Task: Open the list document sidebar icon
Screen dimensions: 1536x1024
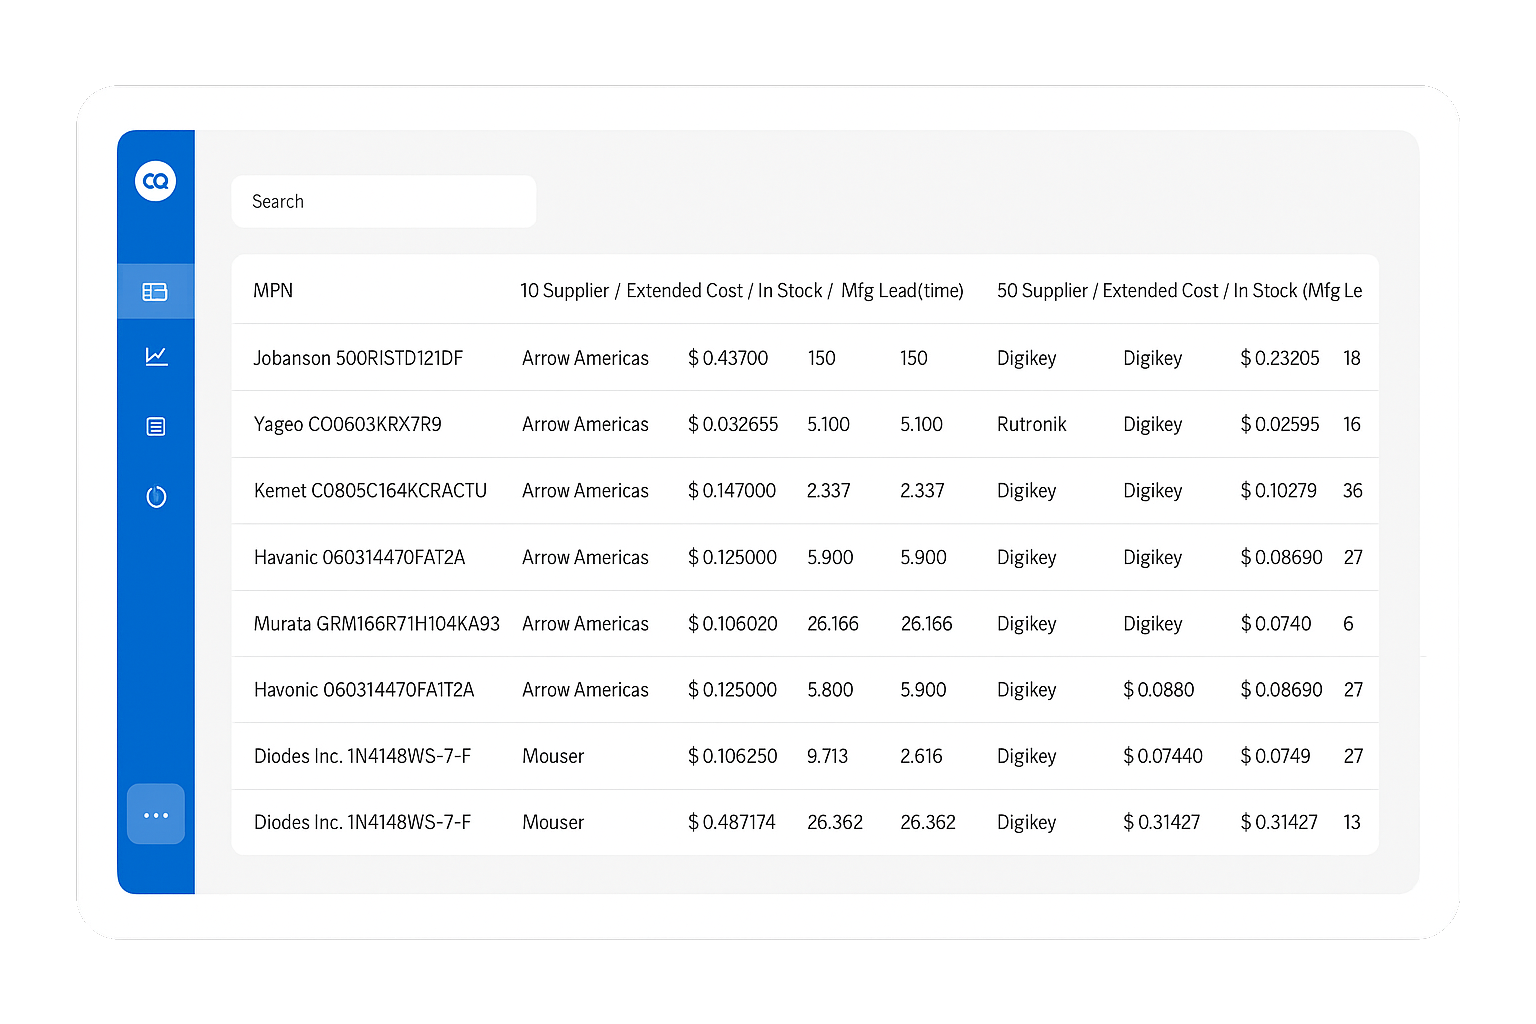Action: (x=156, y=427)
